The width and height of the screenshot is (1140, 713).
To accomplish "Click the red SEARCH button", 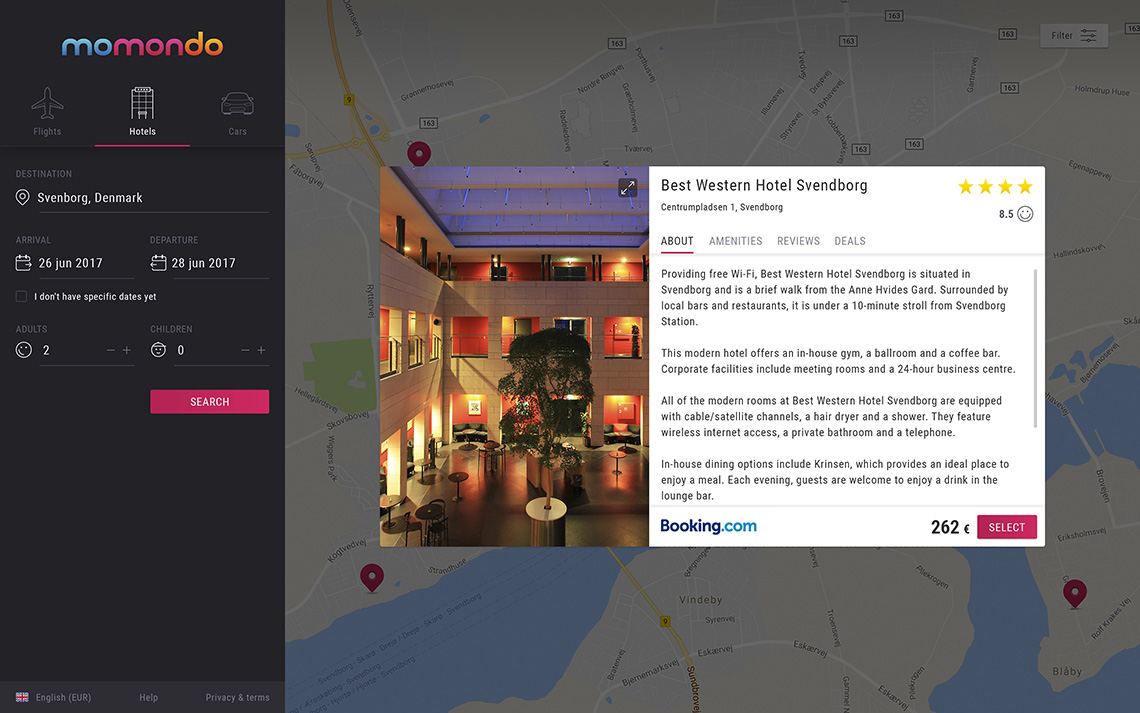I will 209,402.
